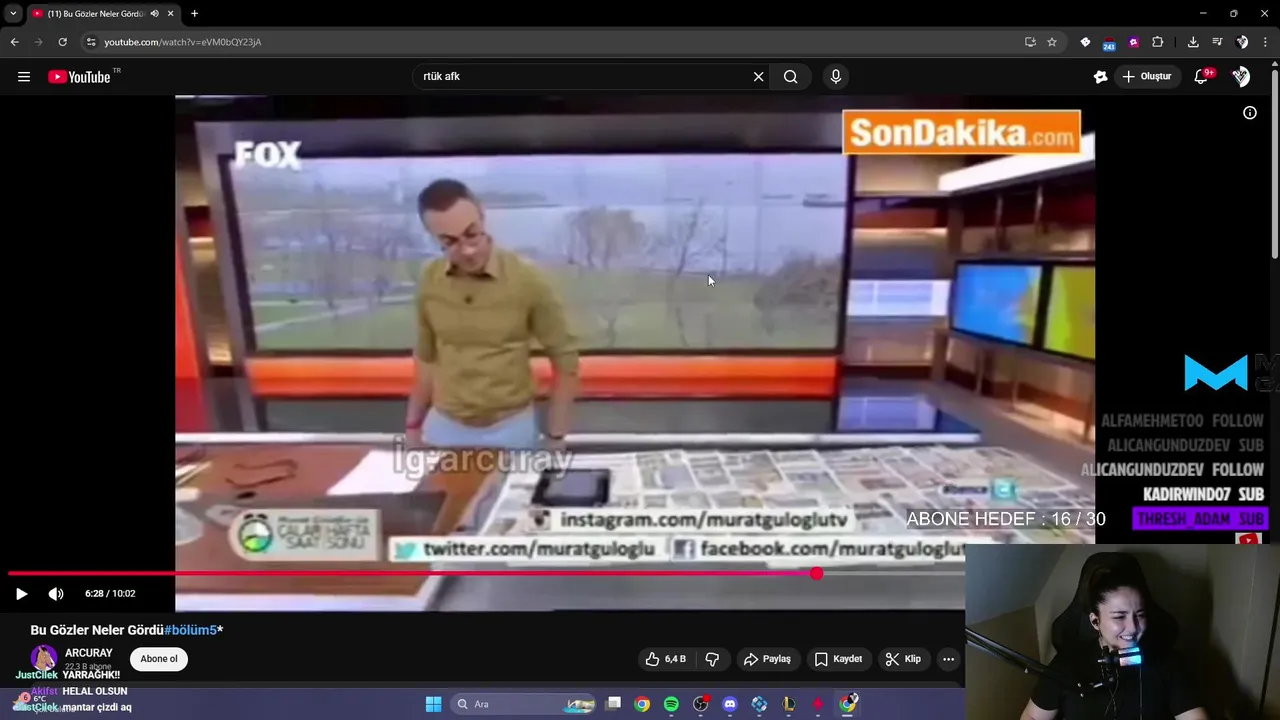Open the Chrome profile avatar
The height and width of the screenshot is (720, 1280).
tap(1242, 42)
